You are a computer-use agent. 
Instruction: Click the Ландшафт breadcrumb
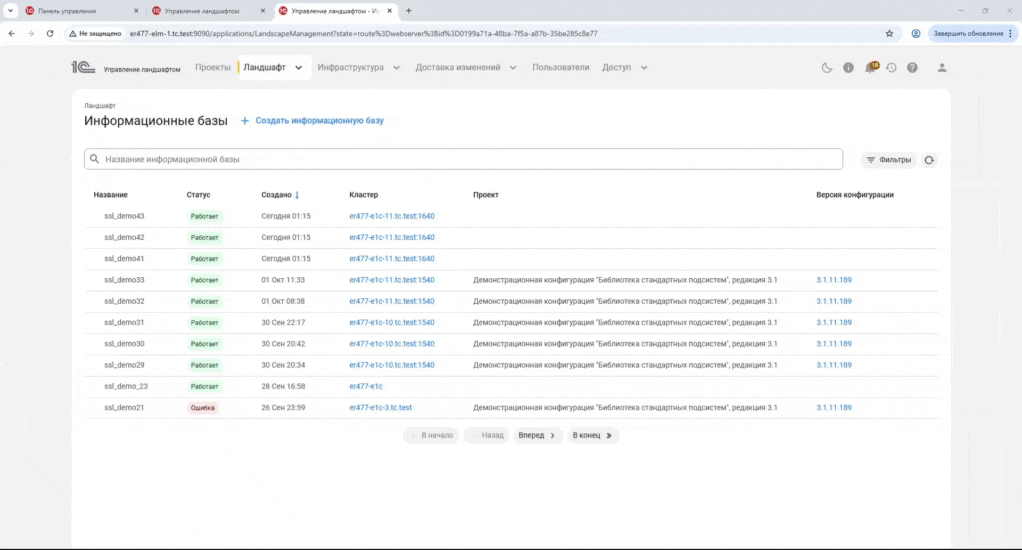pyautogui.click(x=99, y=106)
